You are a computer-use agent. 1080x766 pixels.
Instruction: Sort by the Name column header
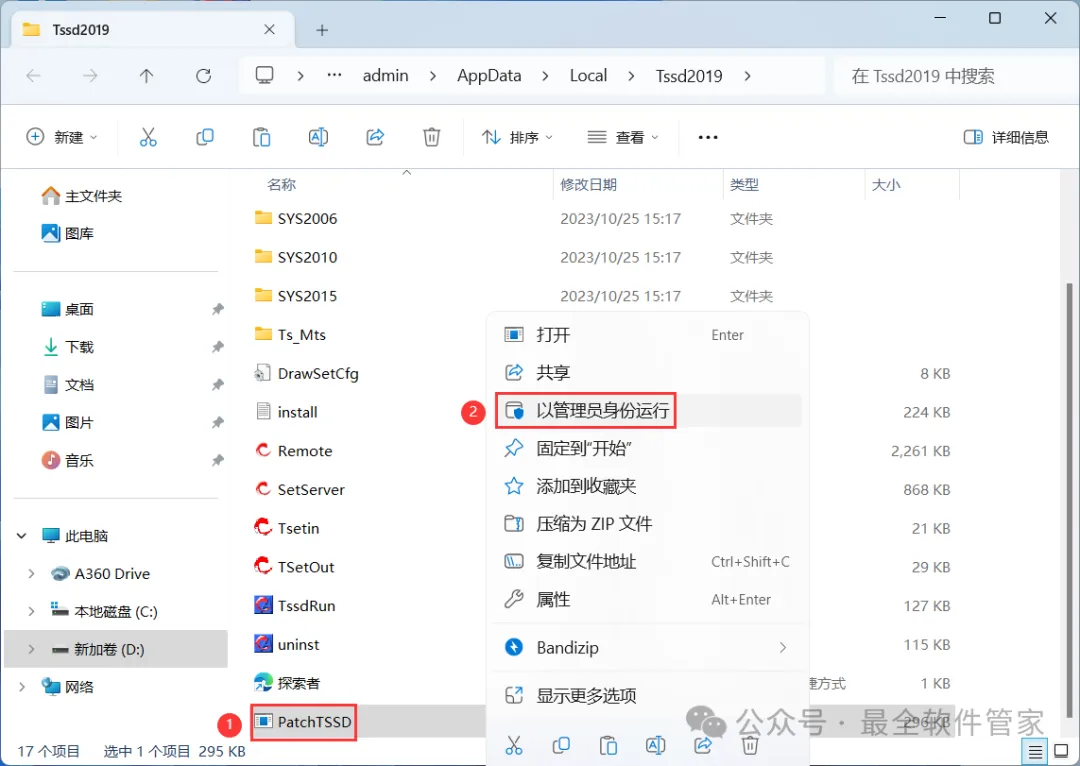click(x=281, y=185)
